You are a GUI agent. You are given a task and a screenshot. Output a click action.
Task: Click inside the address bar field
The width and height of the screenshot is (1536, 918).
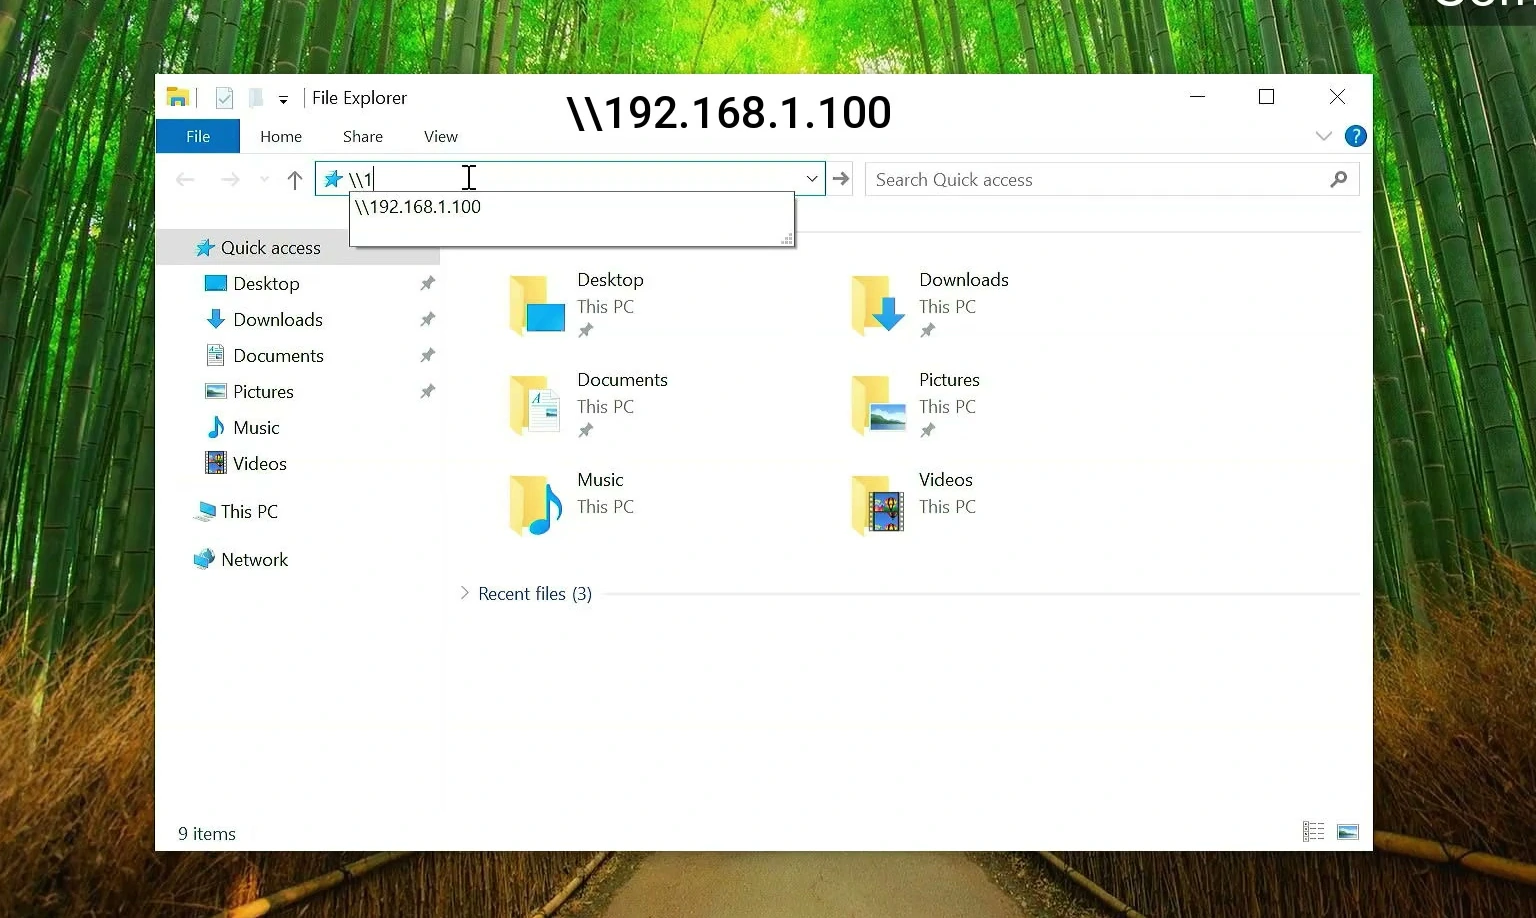[570, 179]
